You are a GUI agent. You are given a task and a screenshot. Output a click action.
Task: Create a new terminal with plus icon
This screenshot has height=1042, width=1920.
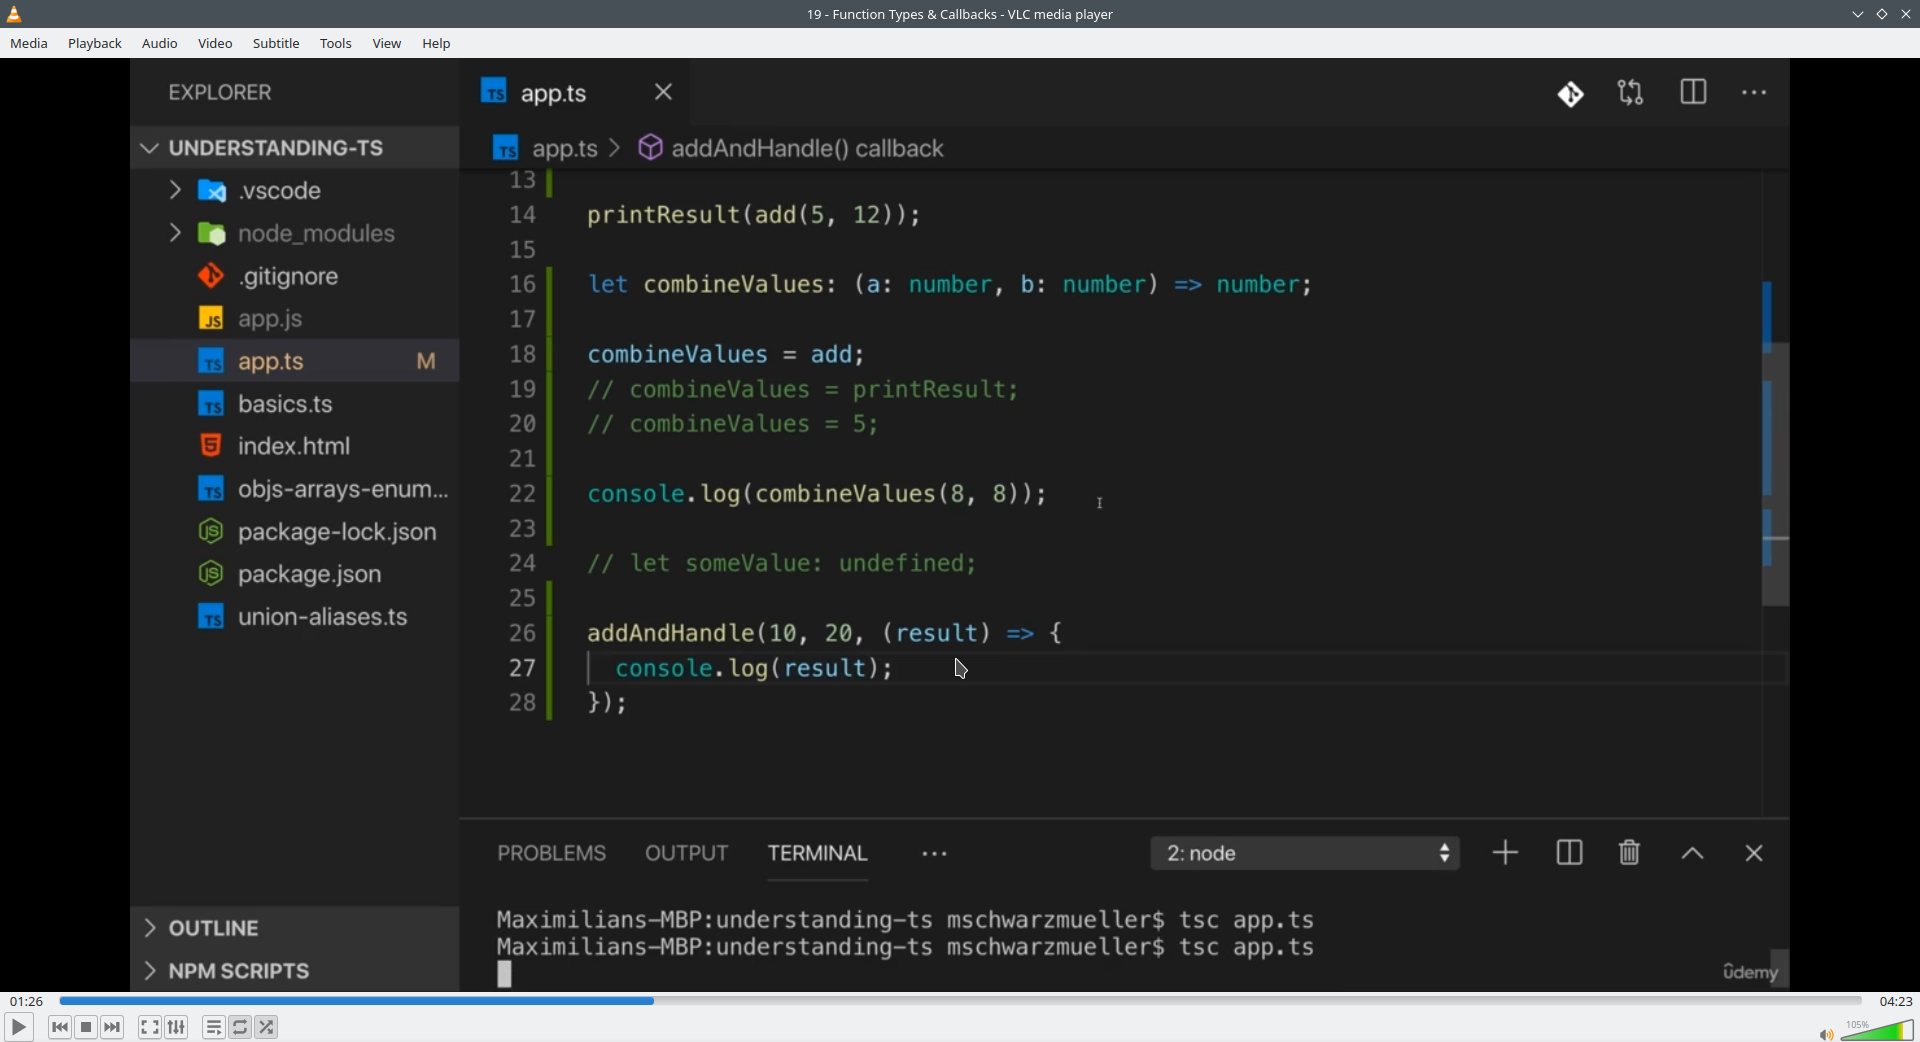pos(1506,852)
